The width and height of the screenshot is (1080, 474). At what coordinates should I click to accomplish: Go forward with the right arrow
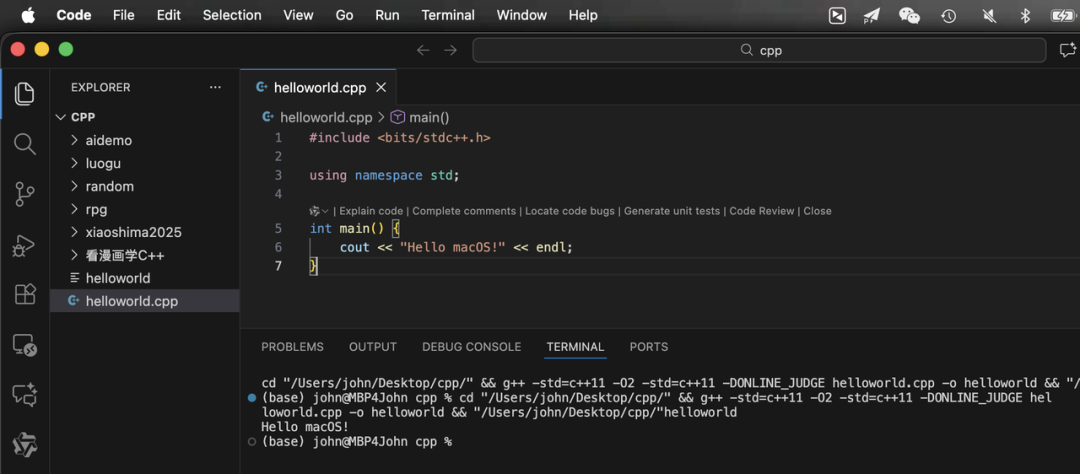[450, 50]
